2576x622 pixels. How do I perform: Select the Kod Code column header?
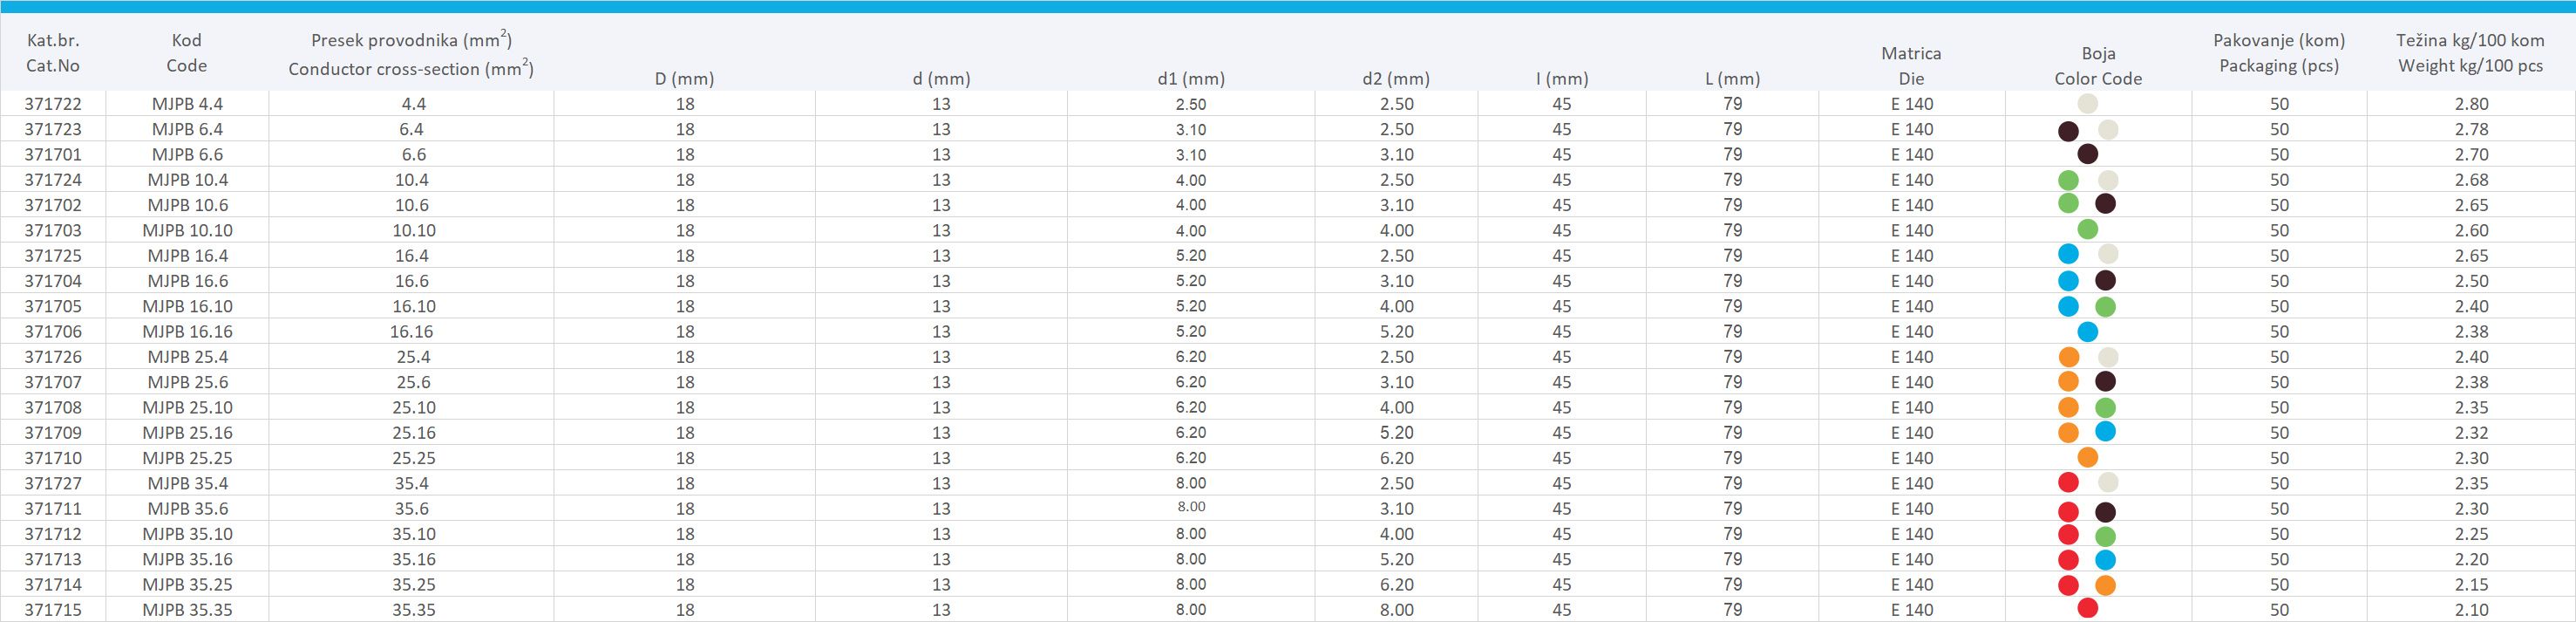click(x=186, y=53)
